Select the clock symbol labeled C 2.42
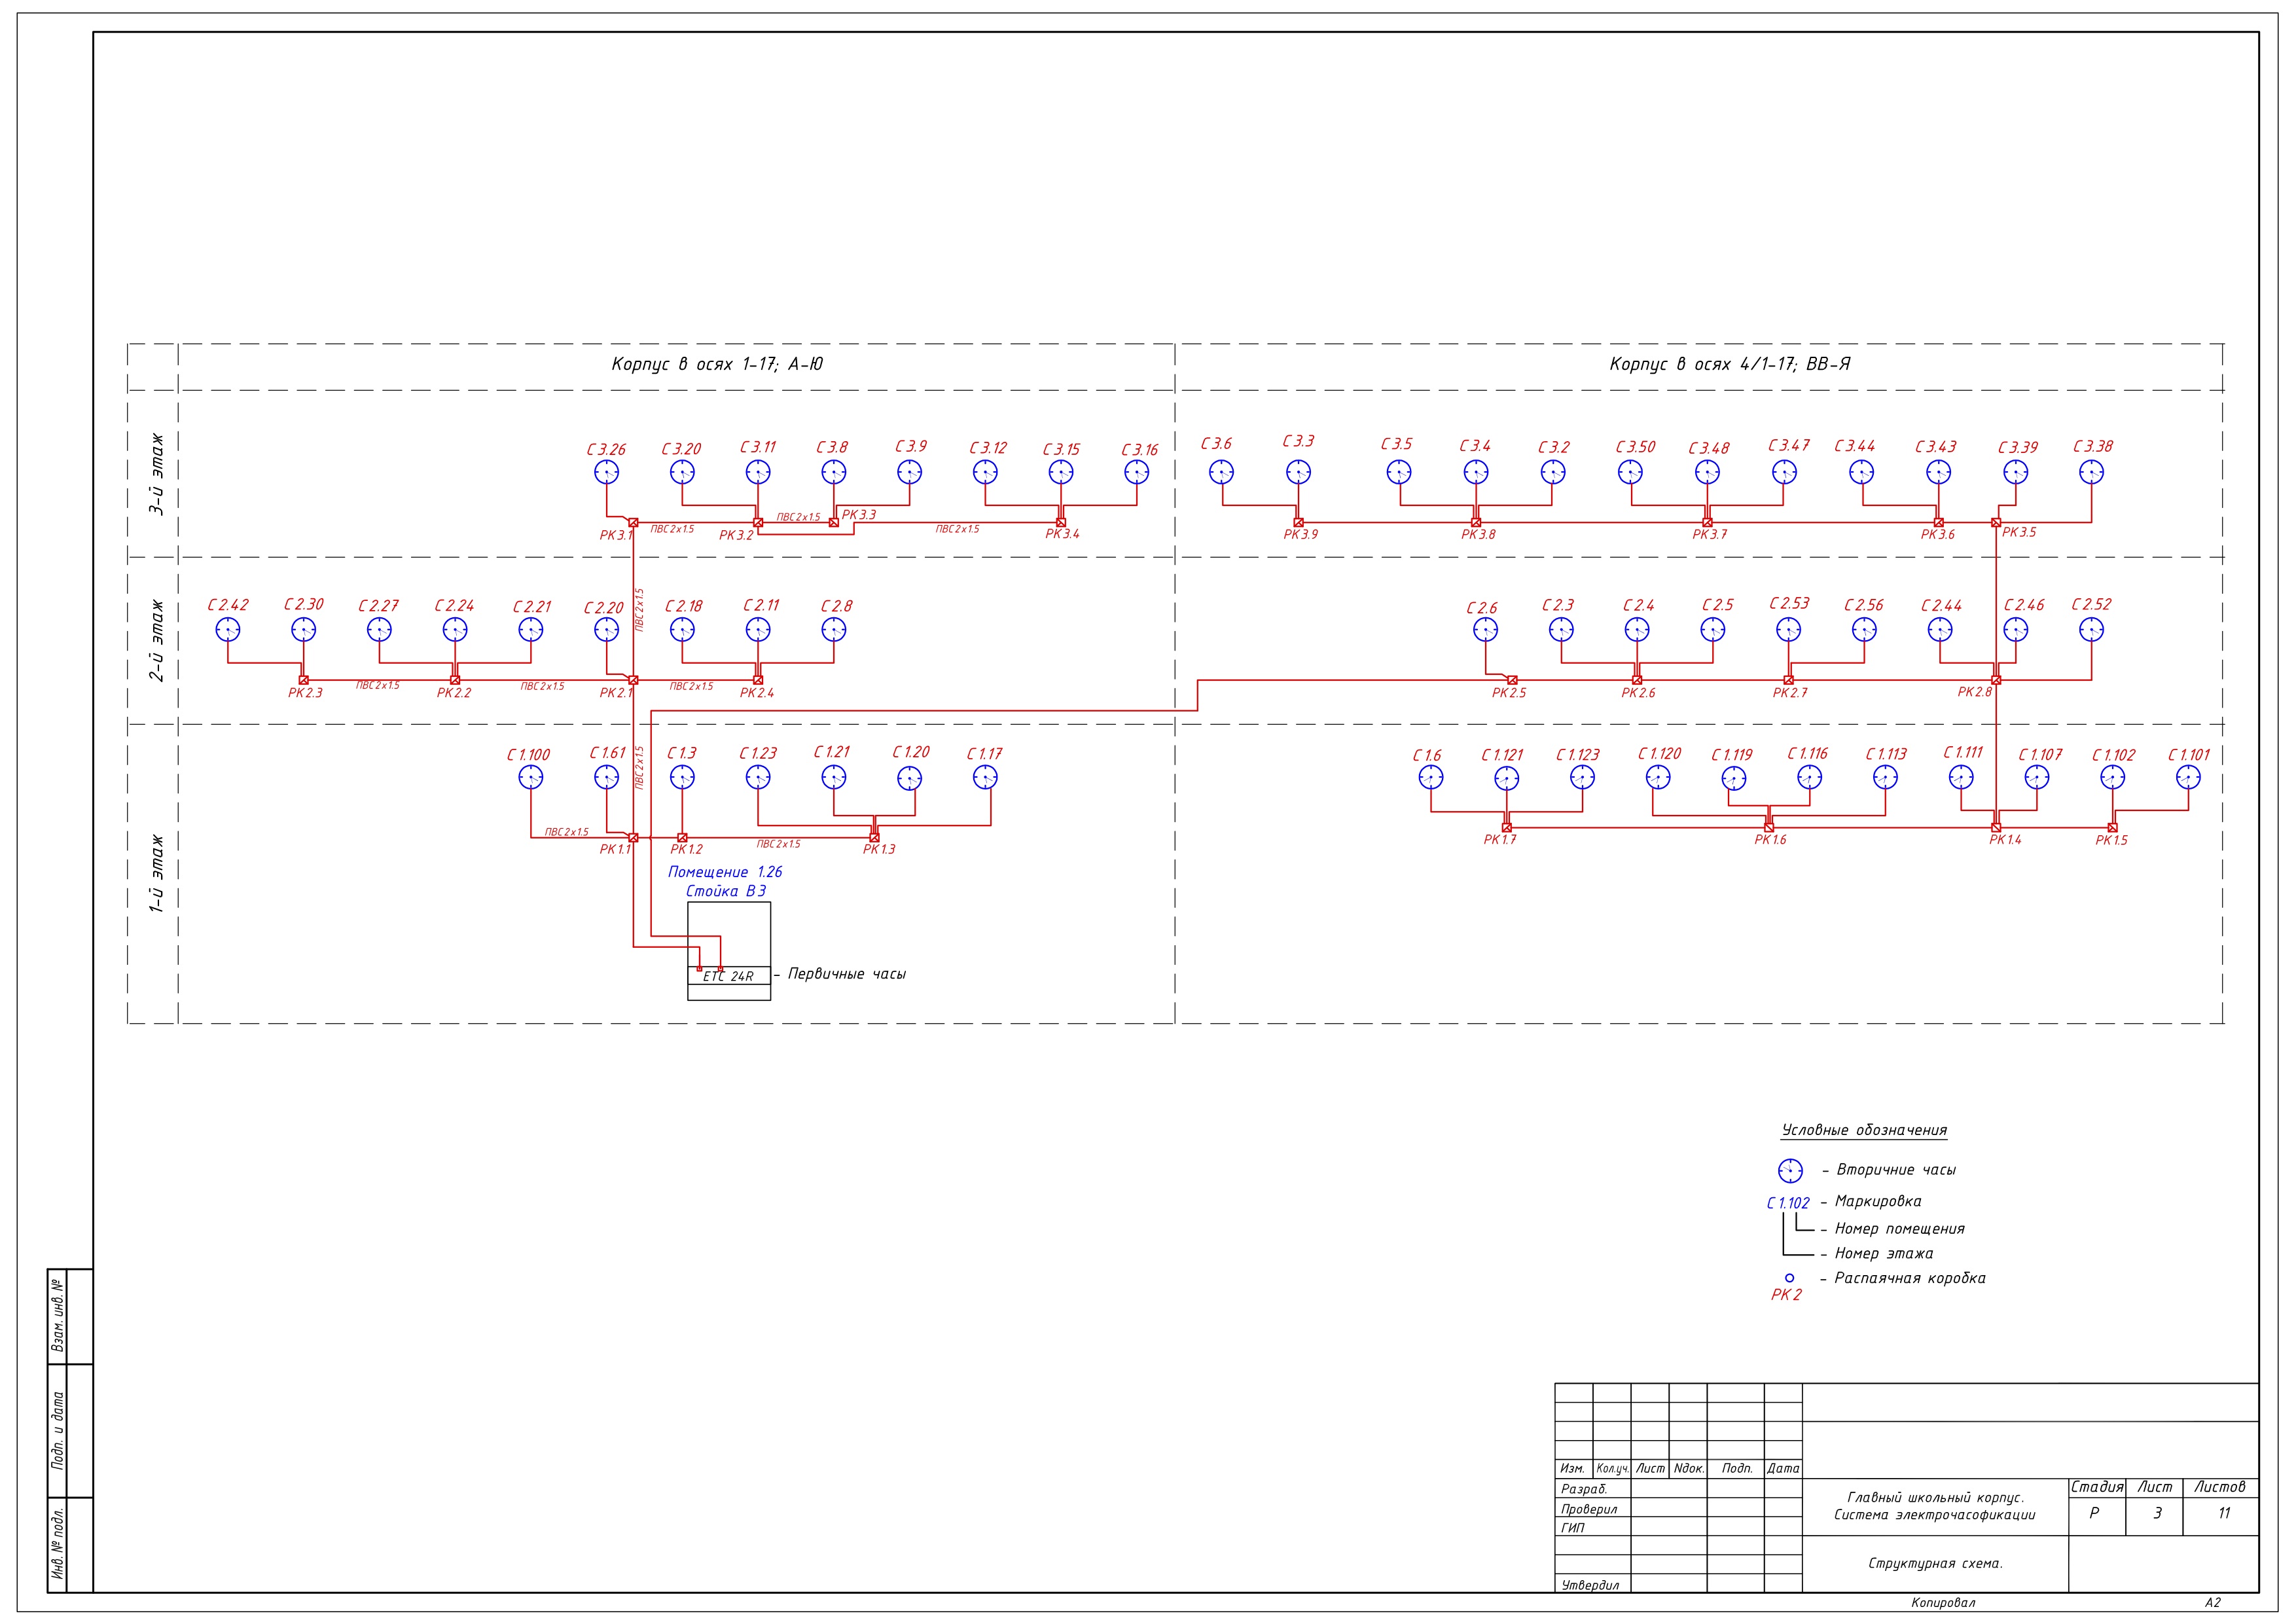The width and height of the screenshot is (2296, 1624). tap(228, 629)
